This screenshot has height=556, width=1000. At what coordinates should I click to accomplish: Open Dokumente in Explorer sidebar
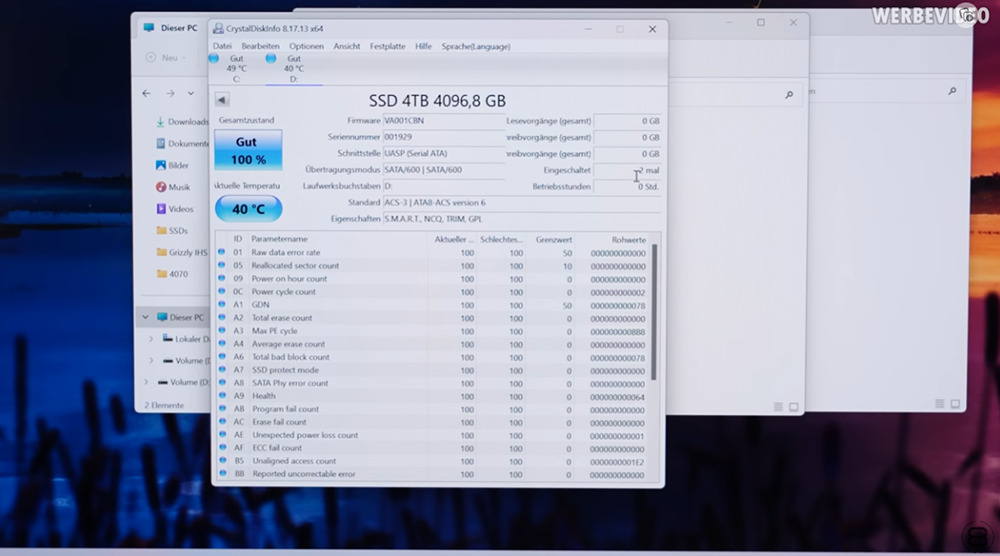(x=182, y=143)
